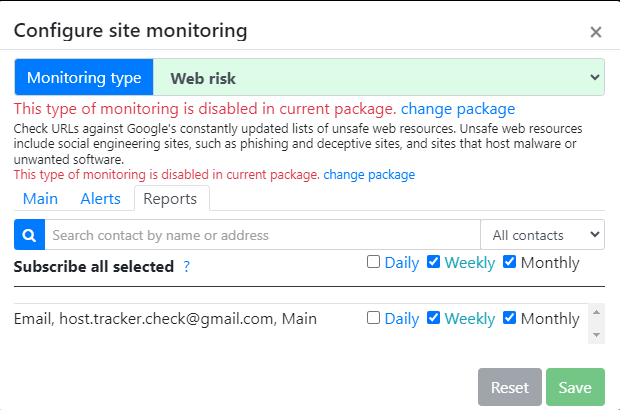Click the question mark help icon
Viewport: 620px width, 410px height.
pyautogui.click(x=187, y=266)
